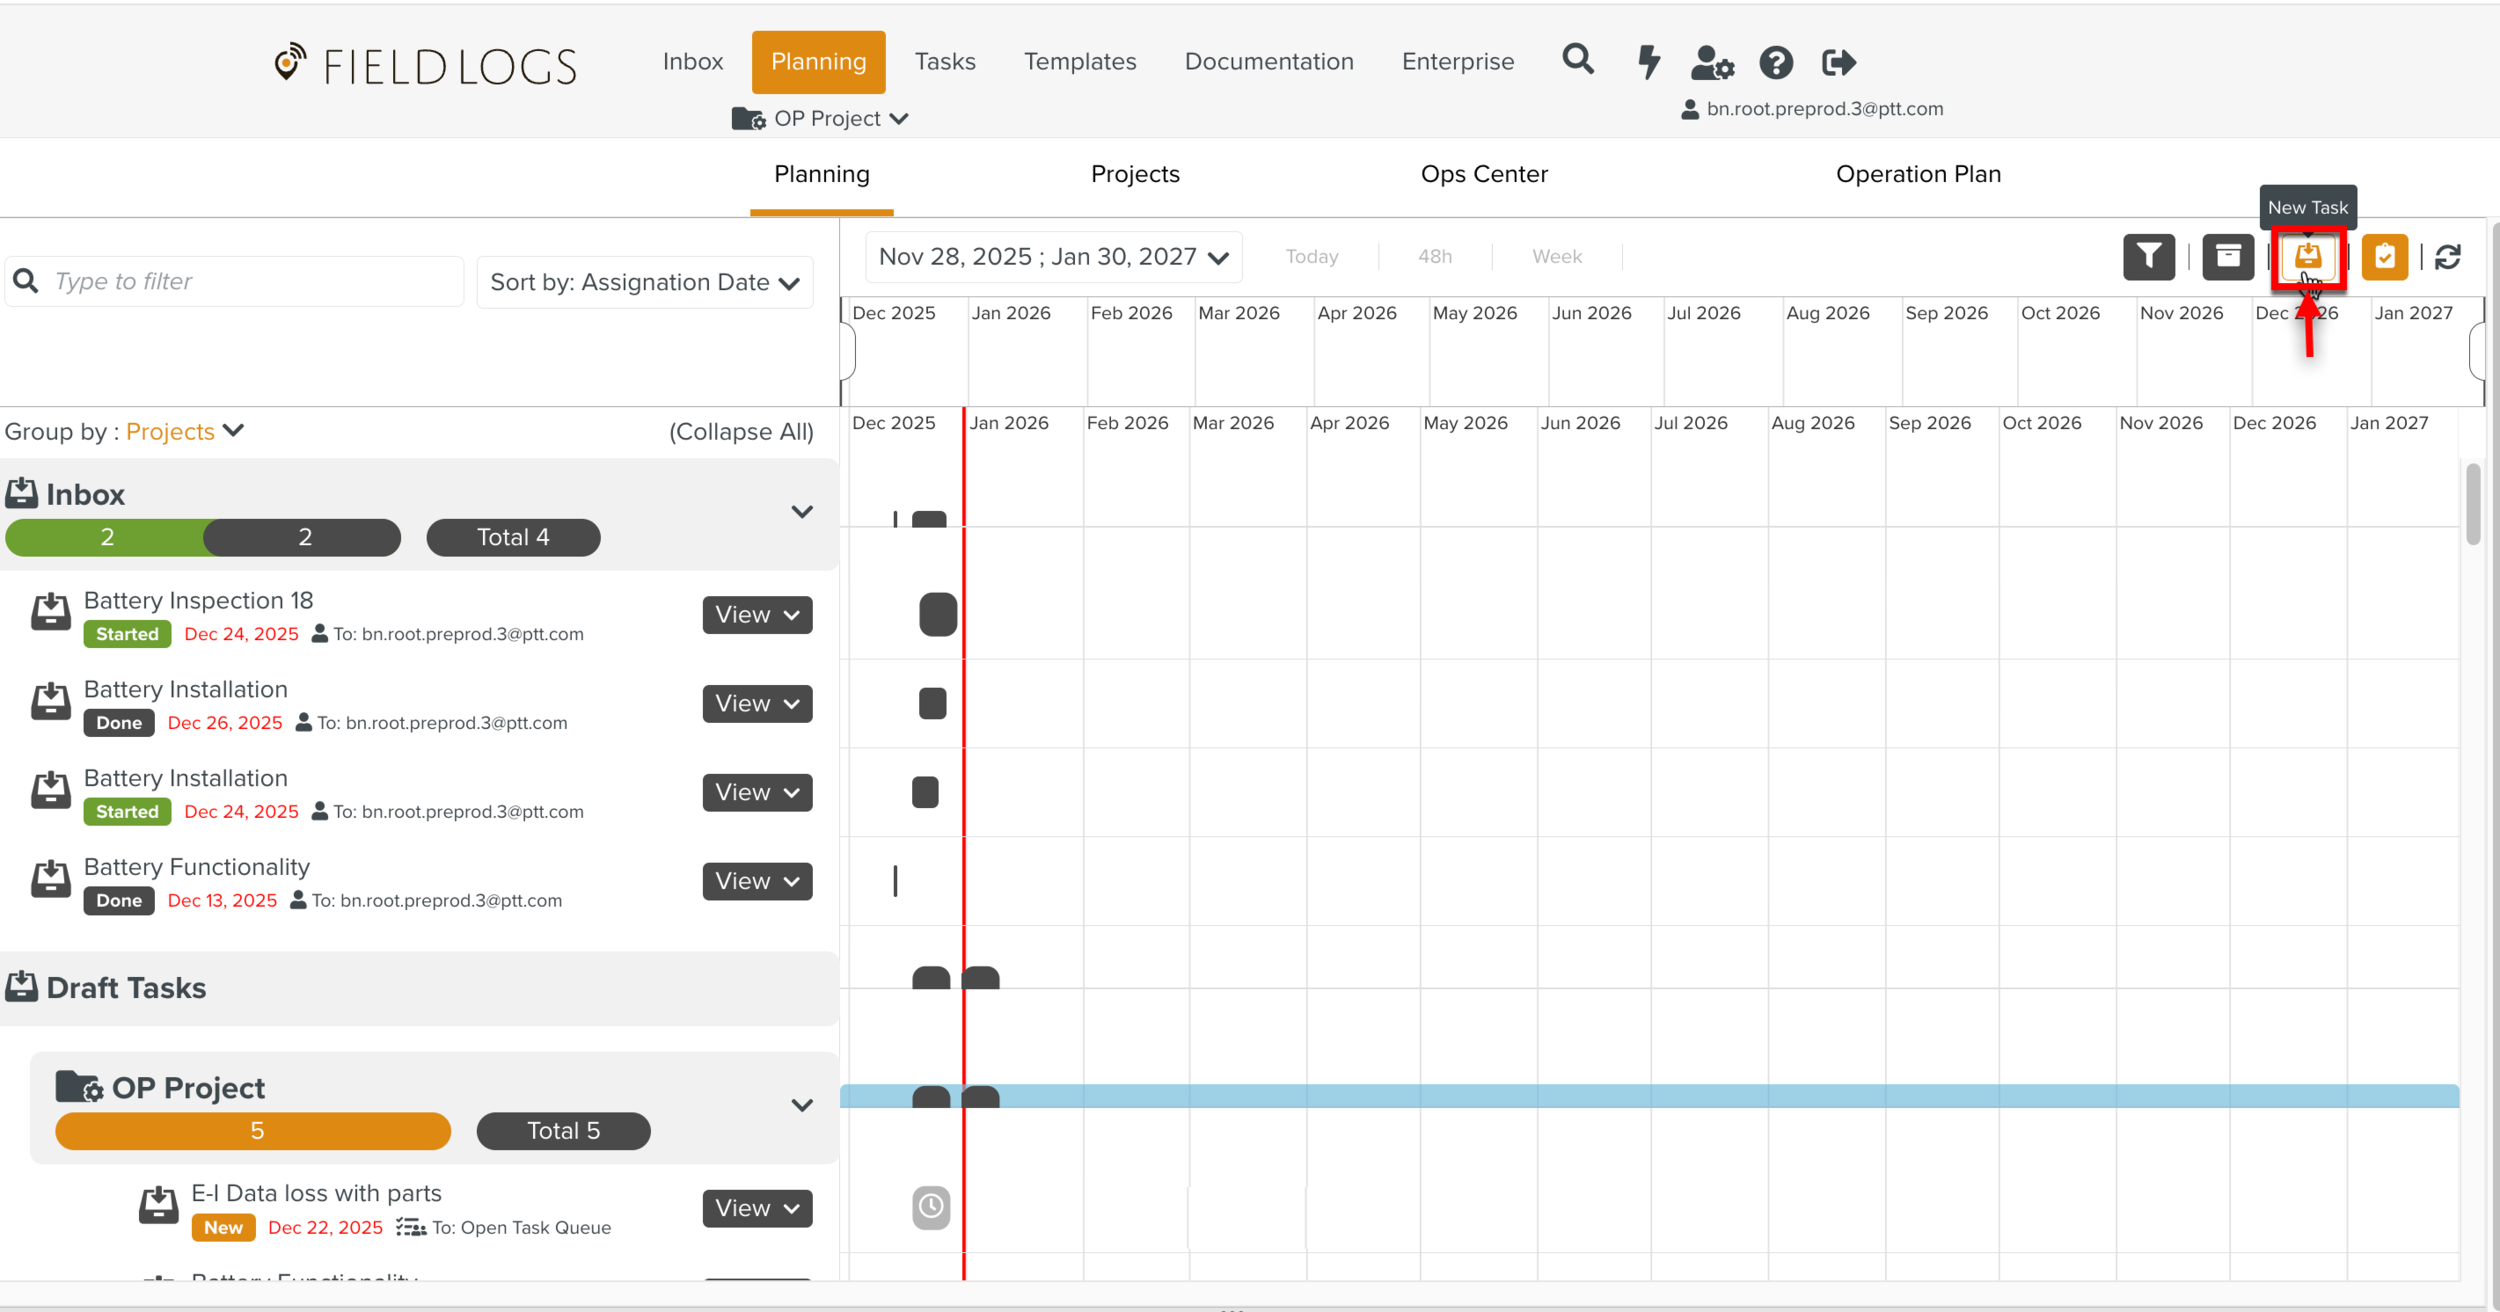Collapse the OP Project group chevron
Viewport: 2500px width, 1312px height.
click(801, 1105)
